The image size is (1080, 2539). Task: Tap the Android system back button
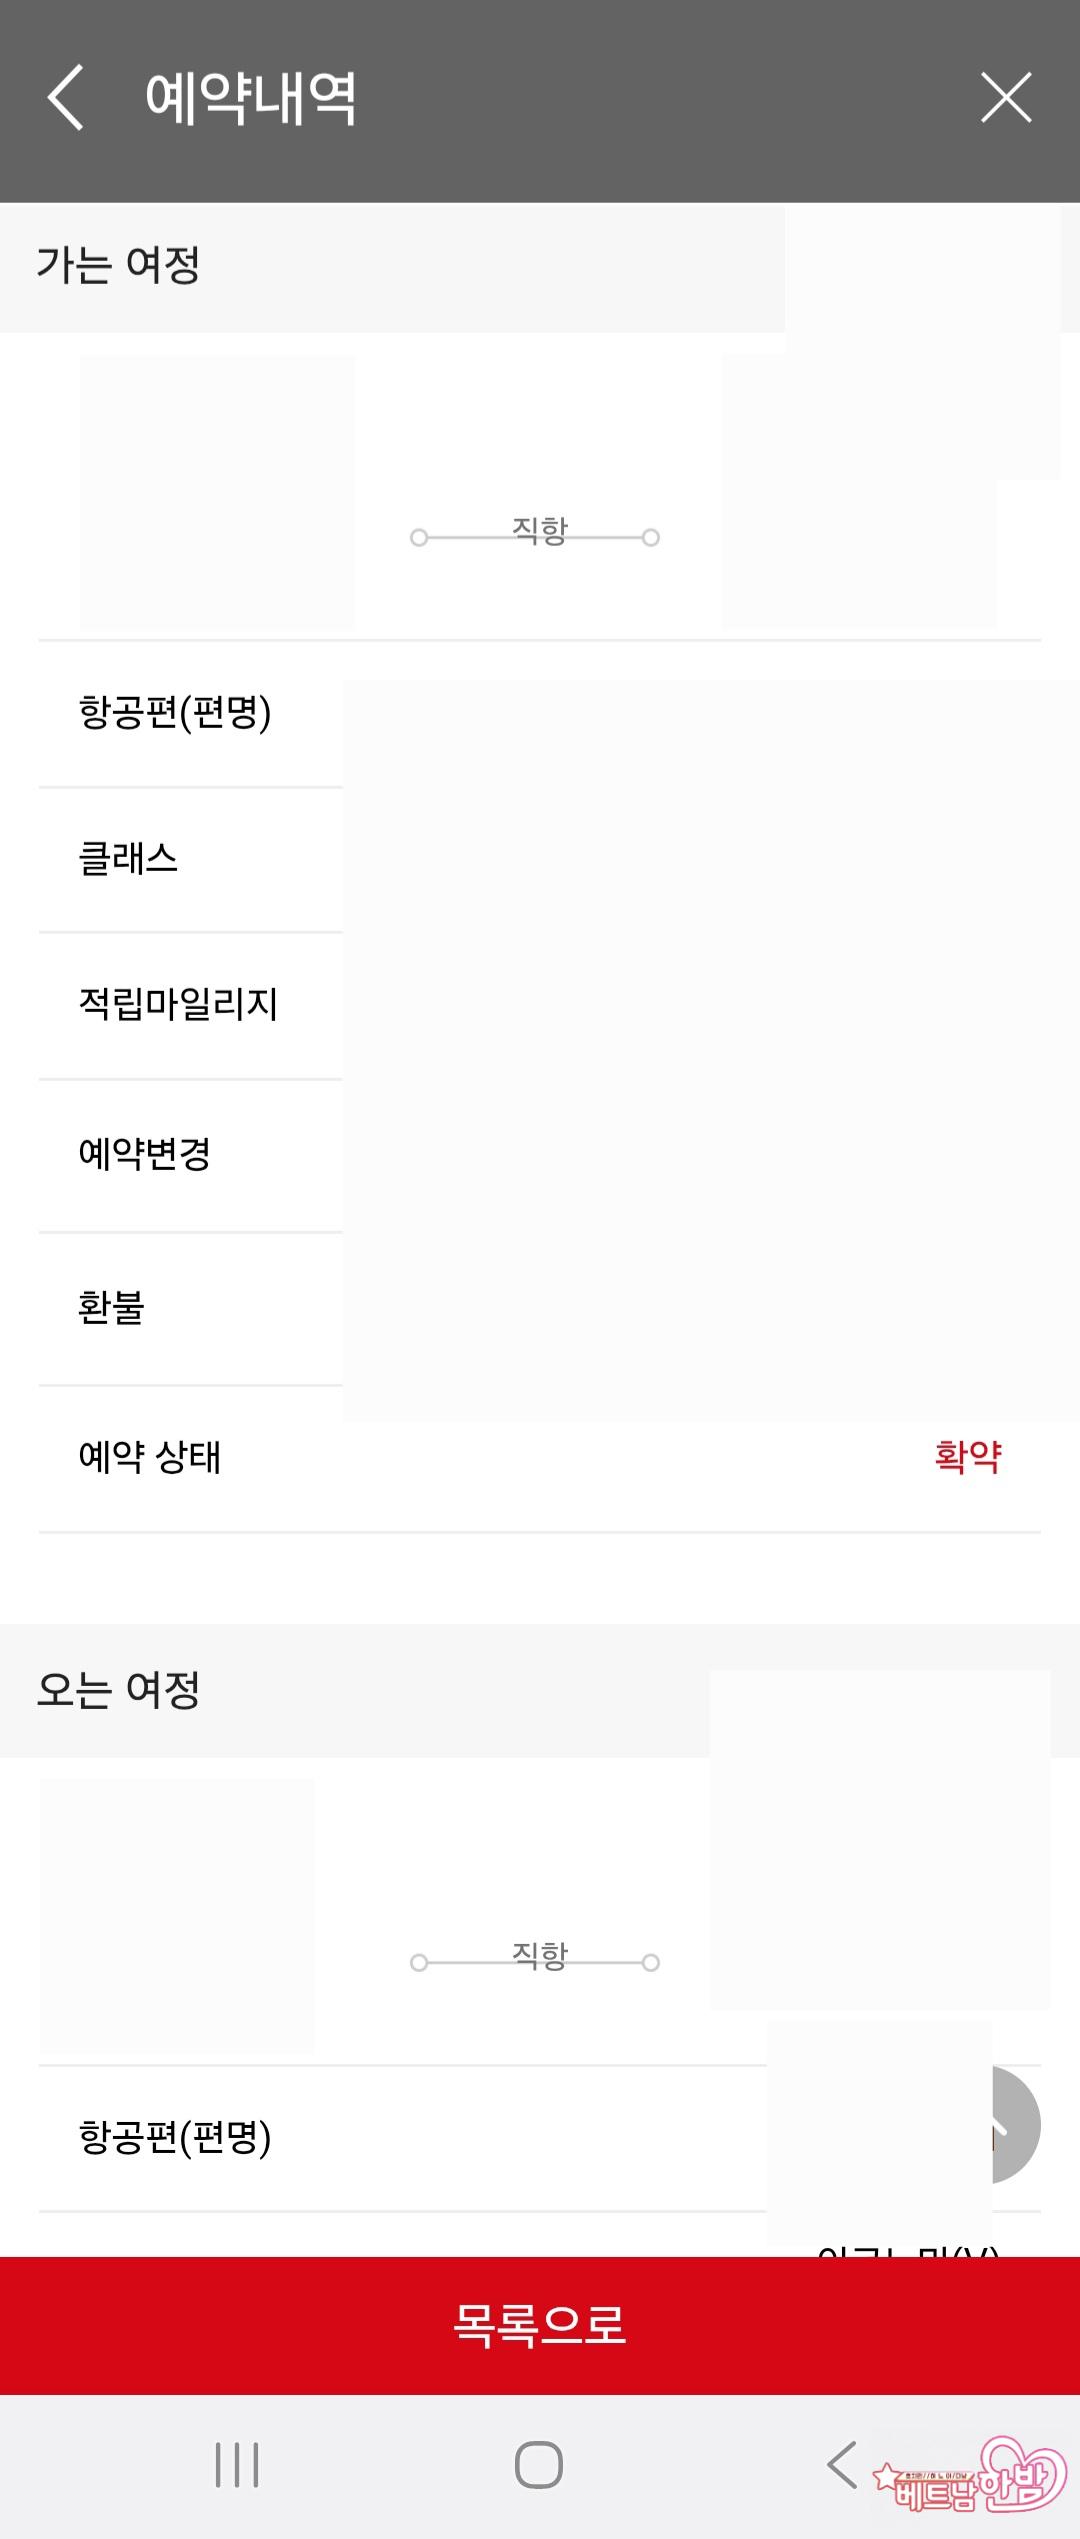[x=843, y=2464]
